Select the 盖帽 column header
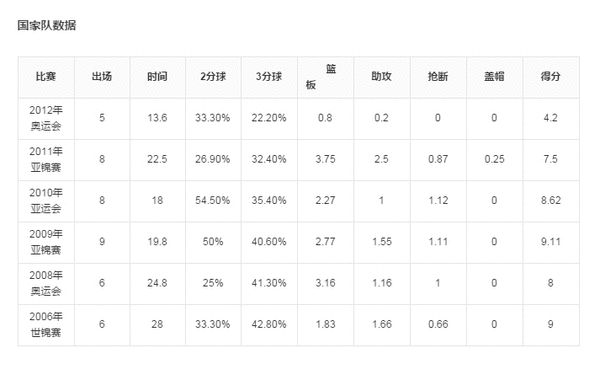Image resolution: width=600 pixels, height=380 pixels. pyautogui.click(x=494, y=77)
